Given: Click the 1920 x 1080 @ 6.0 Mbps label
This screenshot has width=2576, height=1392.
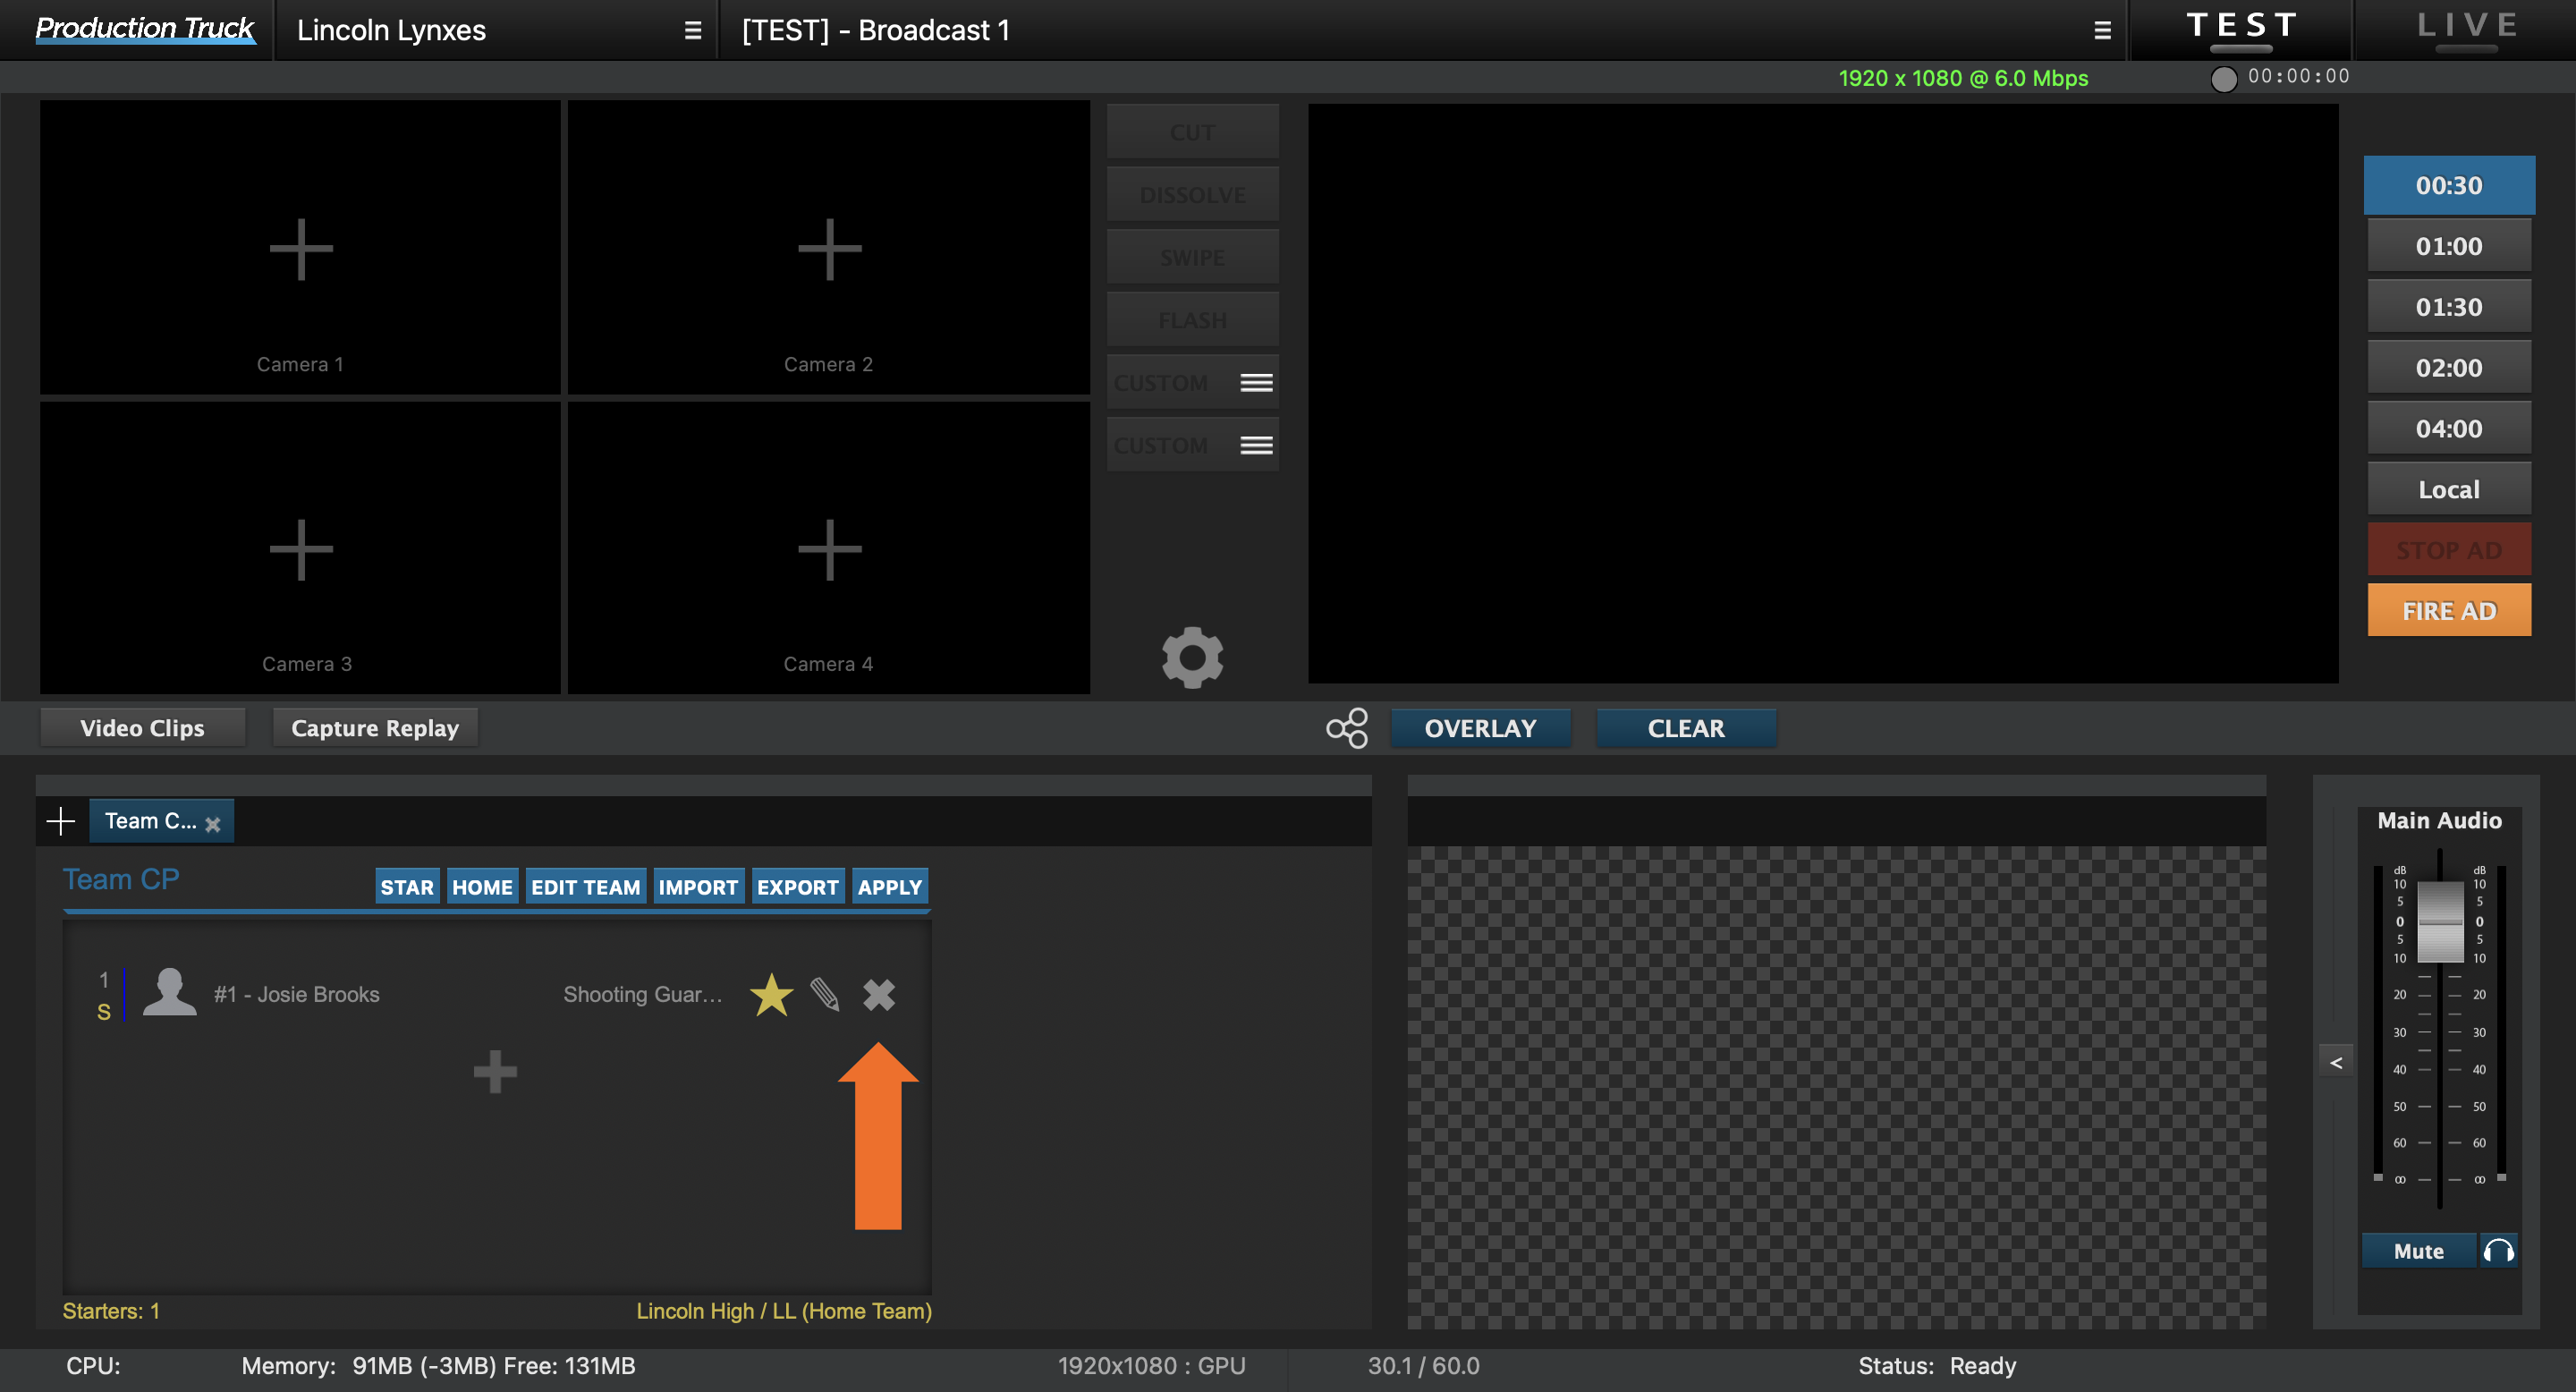Looking at the screenshot, I should tap(1963, 78).
